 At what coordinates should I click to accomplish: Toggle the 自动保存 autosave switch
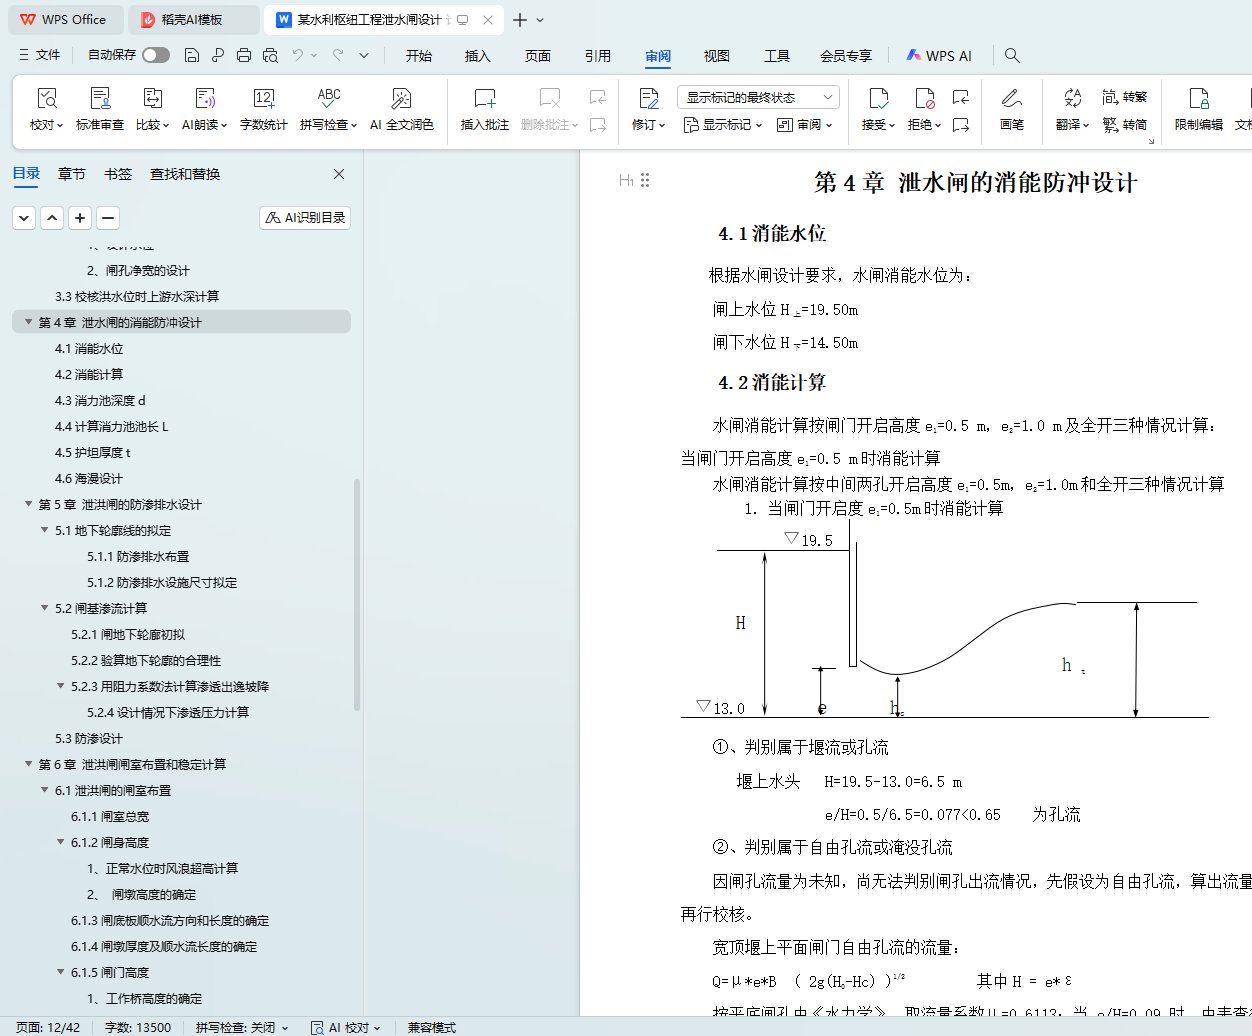[155, 55]
